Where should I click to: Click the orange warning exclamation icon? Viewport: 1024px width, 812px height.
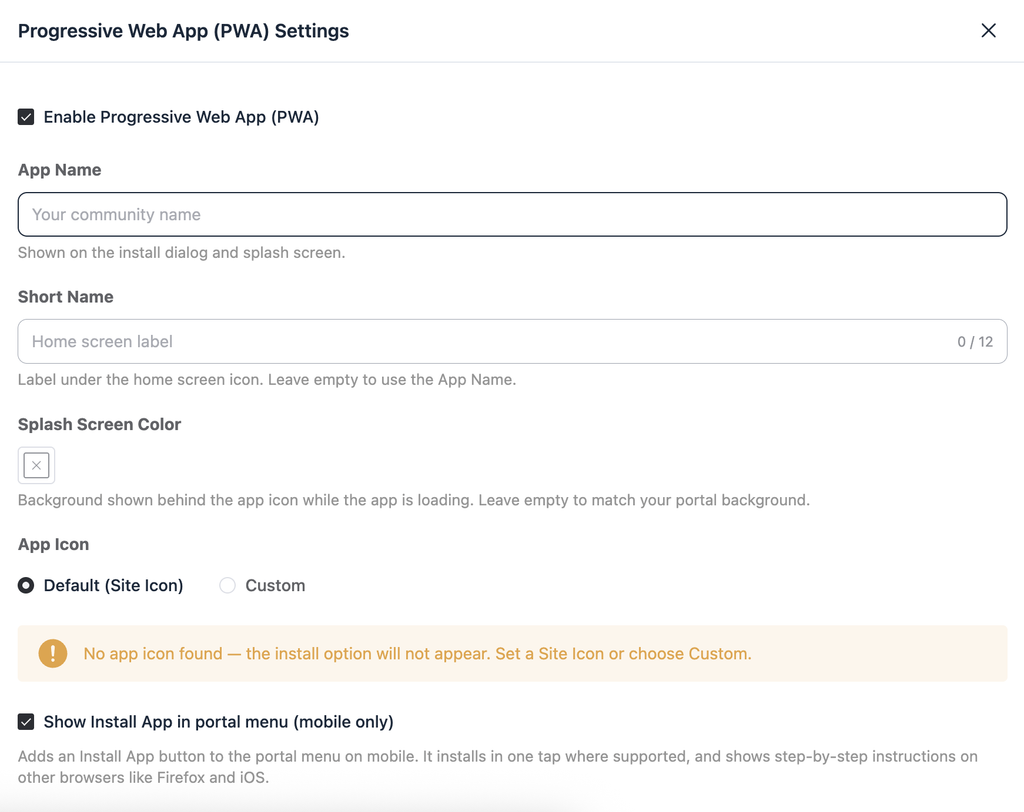pos(53,653)
